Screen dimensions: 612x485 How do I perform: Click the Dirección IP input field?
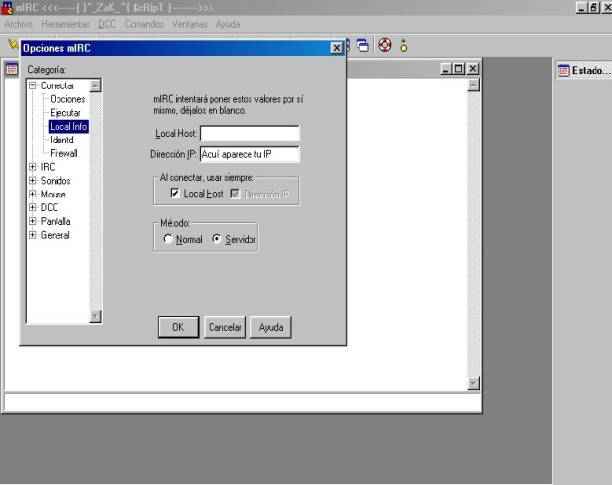click(250, 154)
